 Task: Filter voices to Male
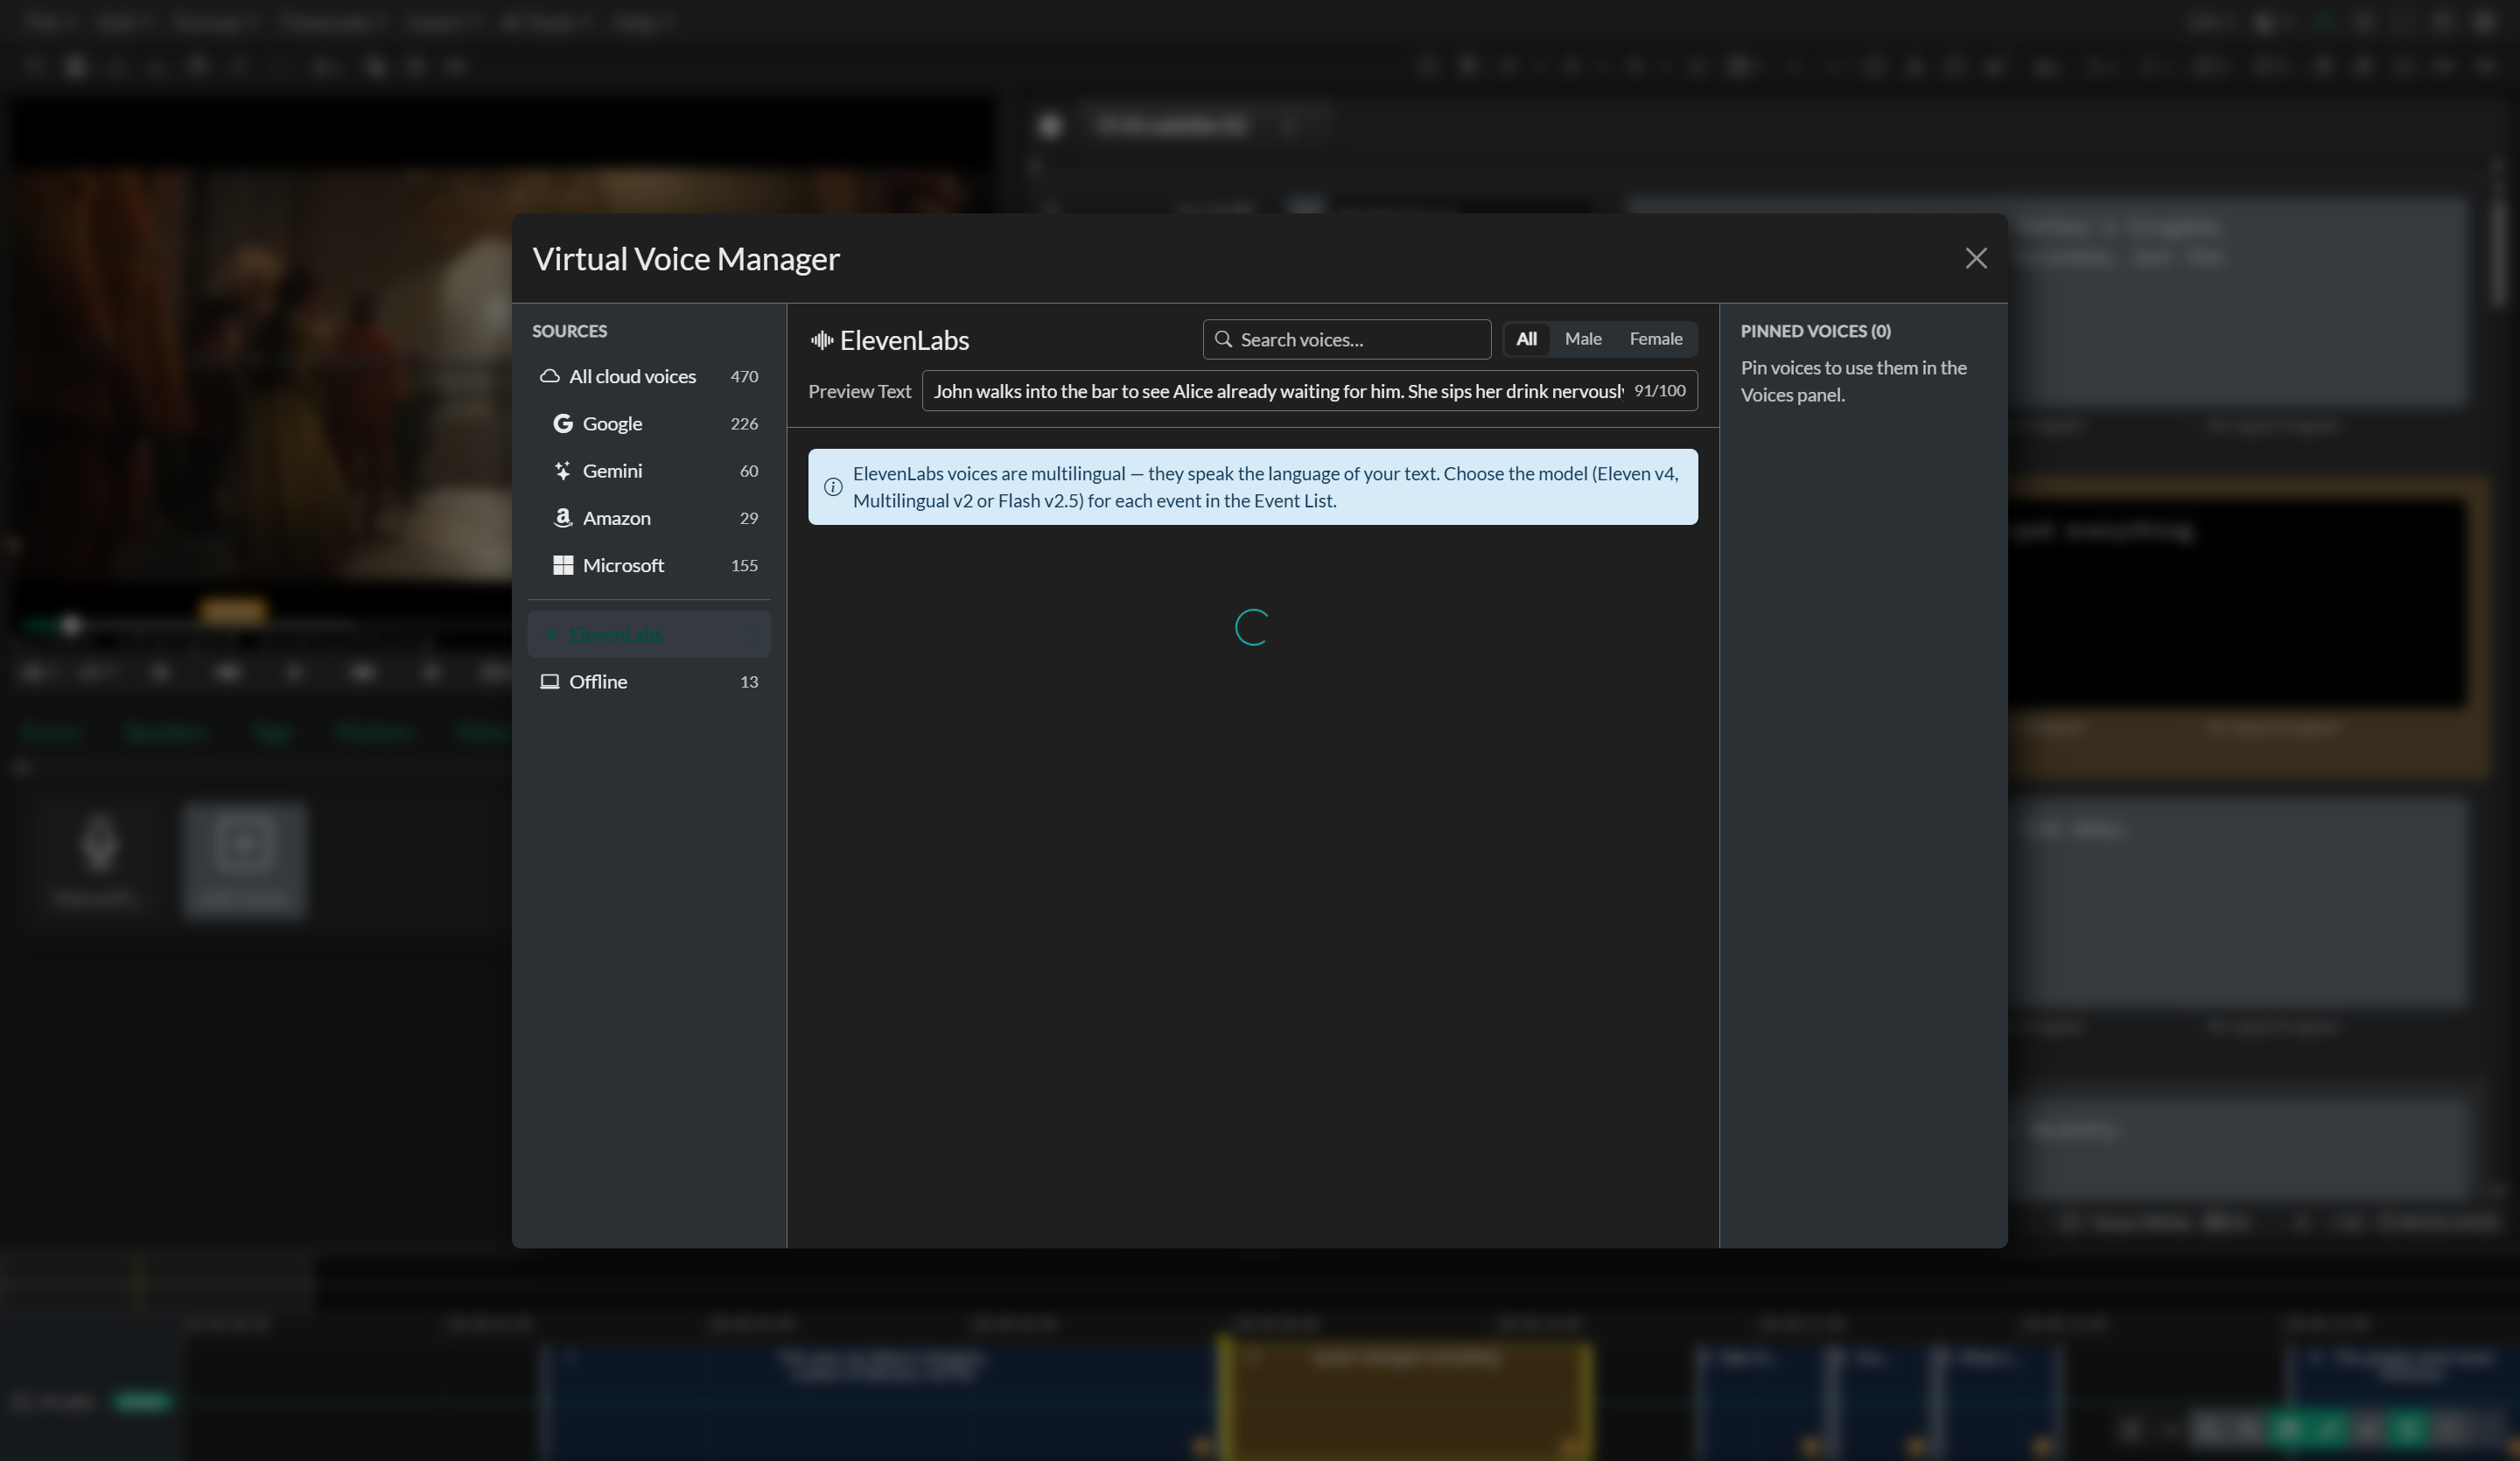(1582, 339)
